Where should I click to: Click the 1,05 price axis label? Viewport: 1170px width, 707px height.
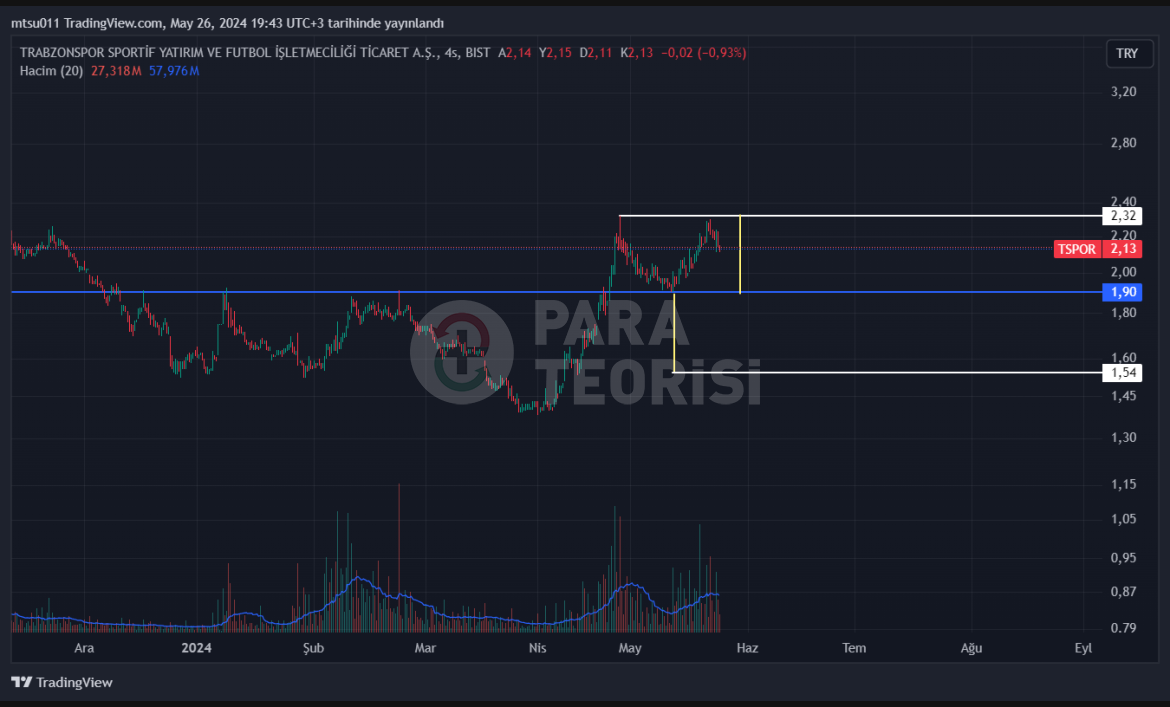tap(1123, 519)
